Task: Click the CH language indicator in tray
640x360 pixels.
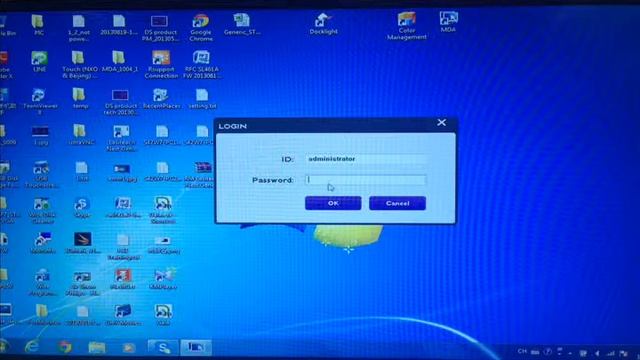Action: tap(522, 351)
